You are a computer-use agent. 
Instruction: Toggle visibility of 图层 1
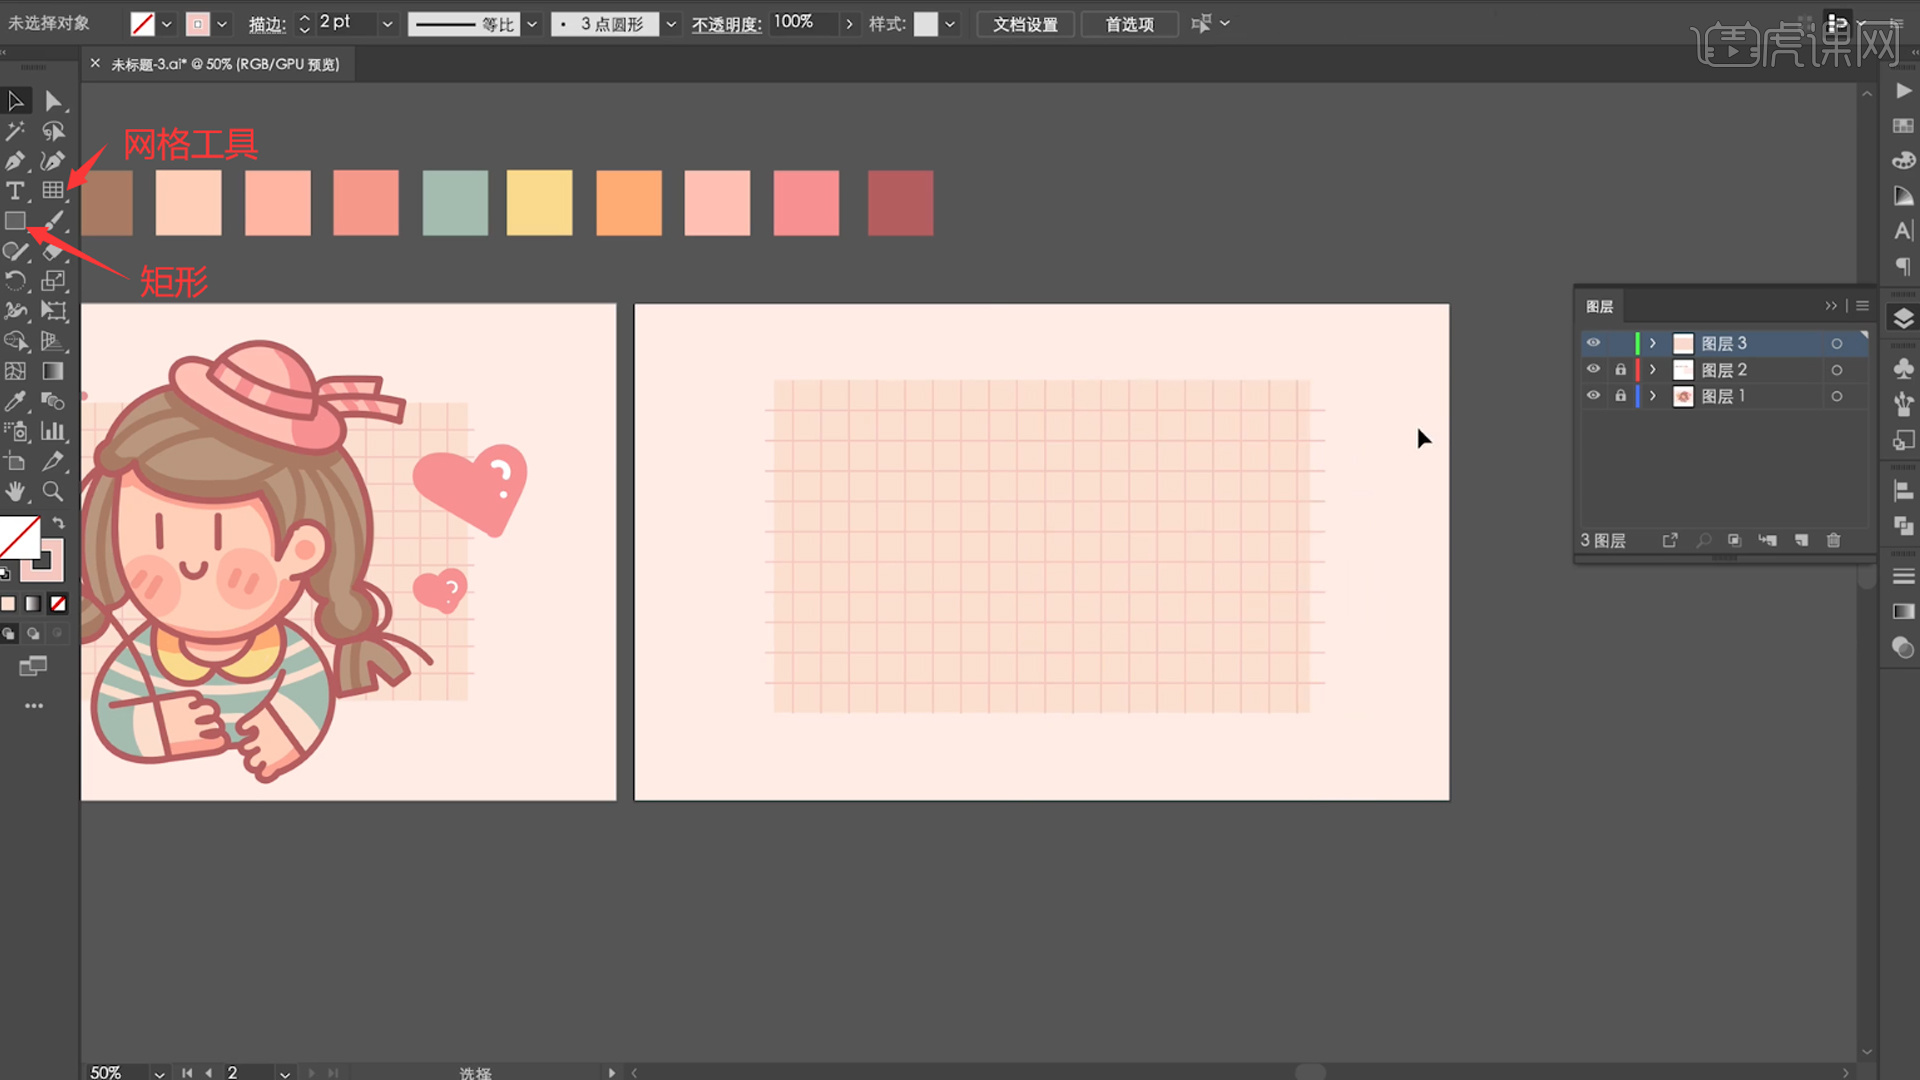(1593, 396)
